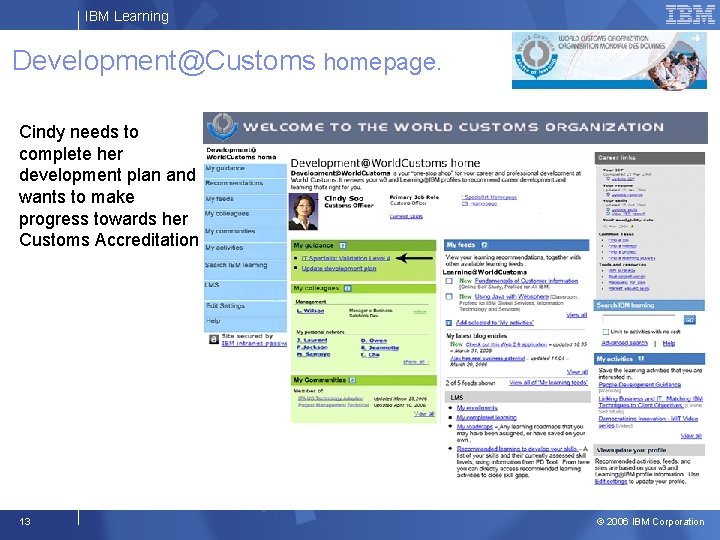Open Using Java with Websphere link

(512, 297)
